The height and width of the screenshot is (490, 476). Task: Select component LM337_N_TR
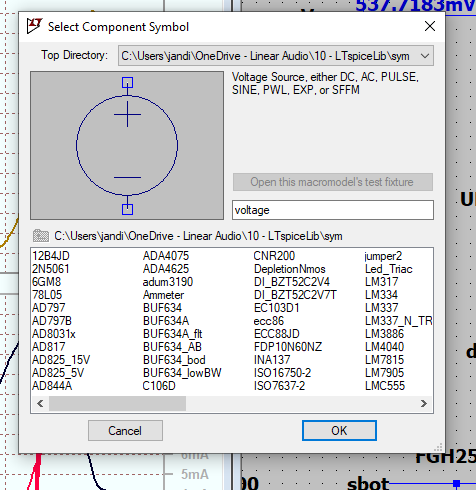click(x=399, y=321)
